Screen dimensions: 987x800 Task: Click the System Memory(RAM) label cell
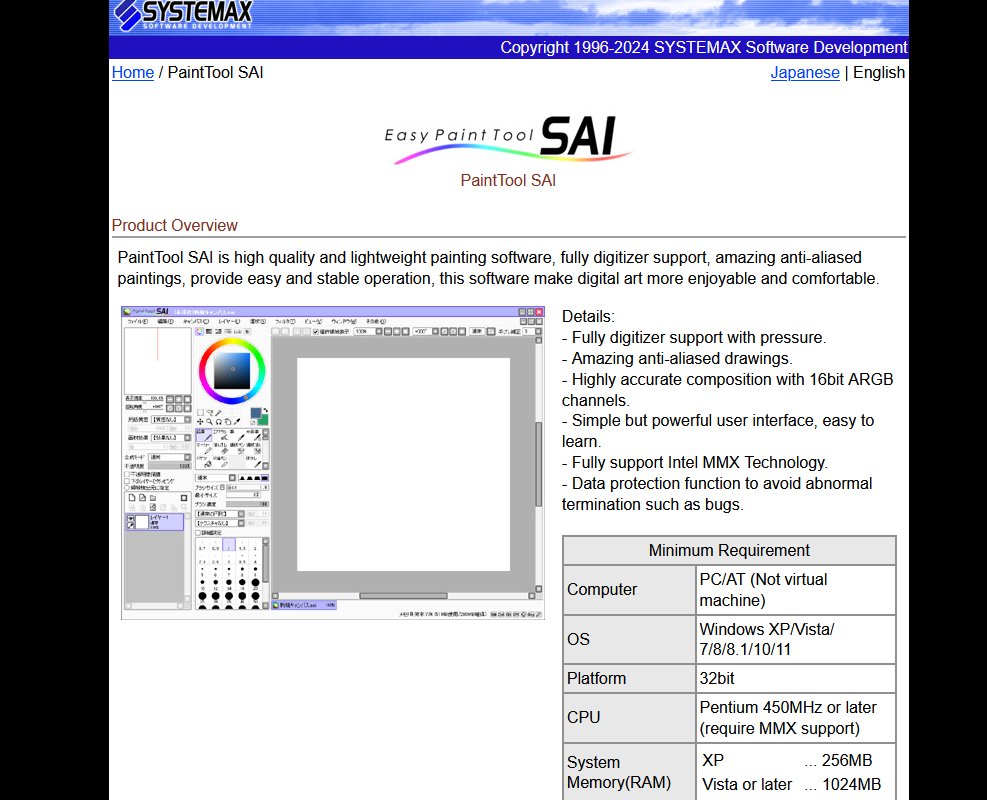629,772
